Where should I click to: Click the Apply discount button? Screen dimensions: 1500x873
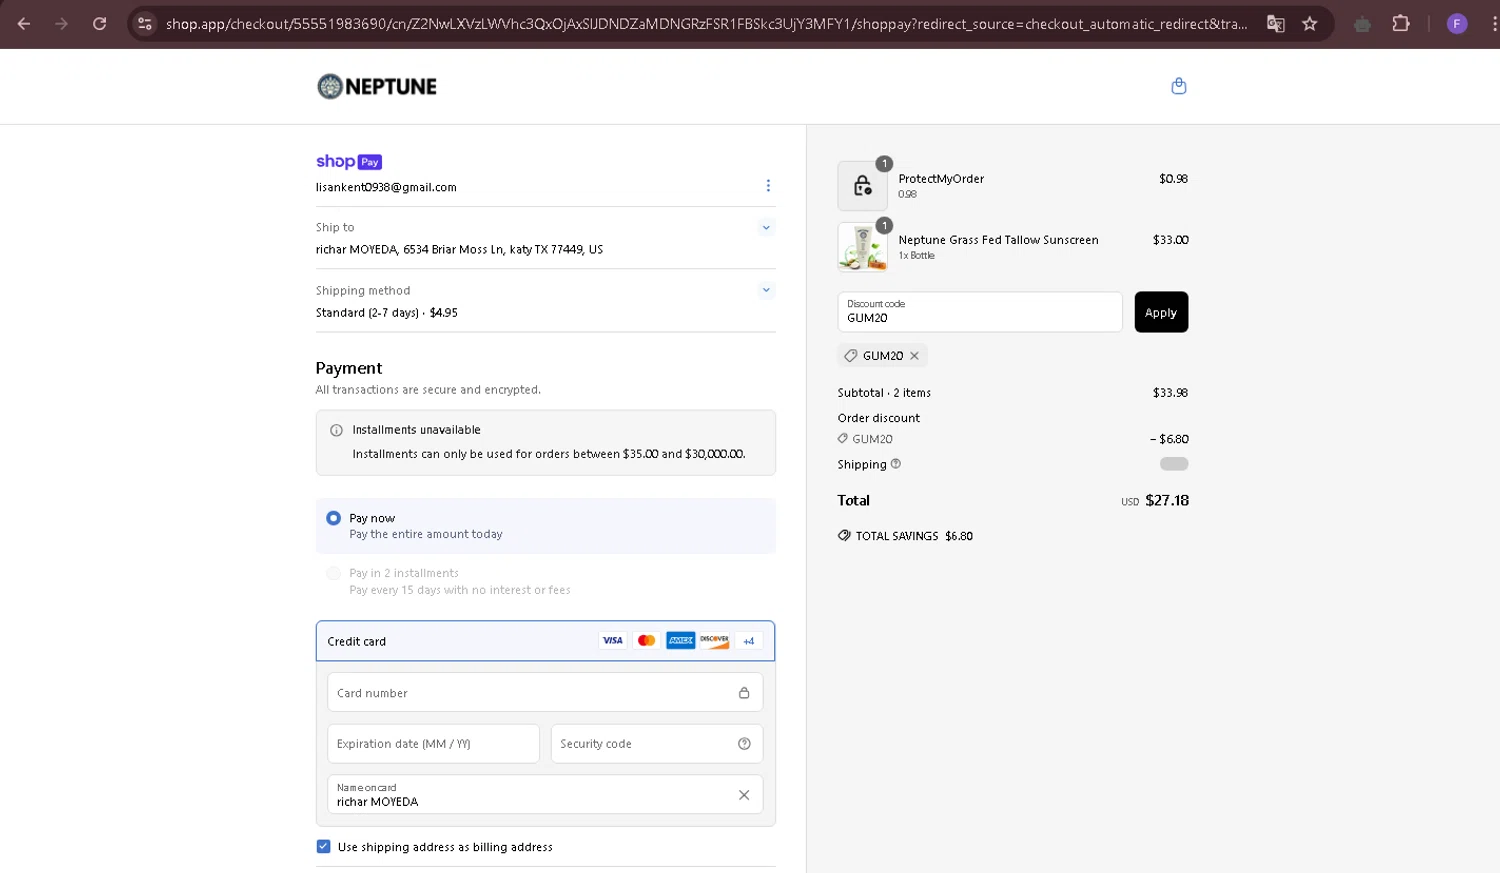1161,312
